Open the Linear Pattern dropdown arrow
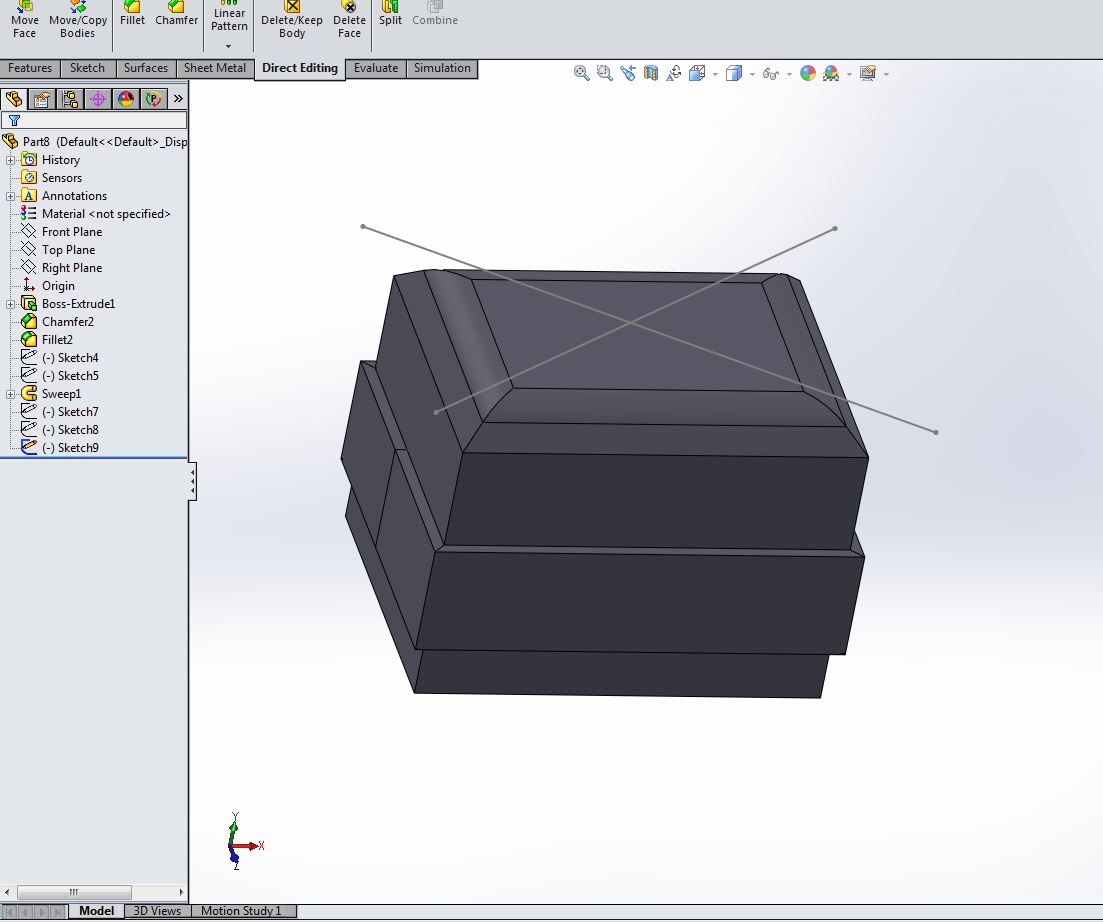1103x922 pixels. tap(229, 46)
